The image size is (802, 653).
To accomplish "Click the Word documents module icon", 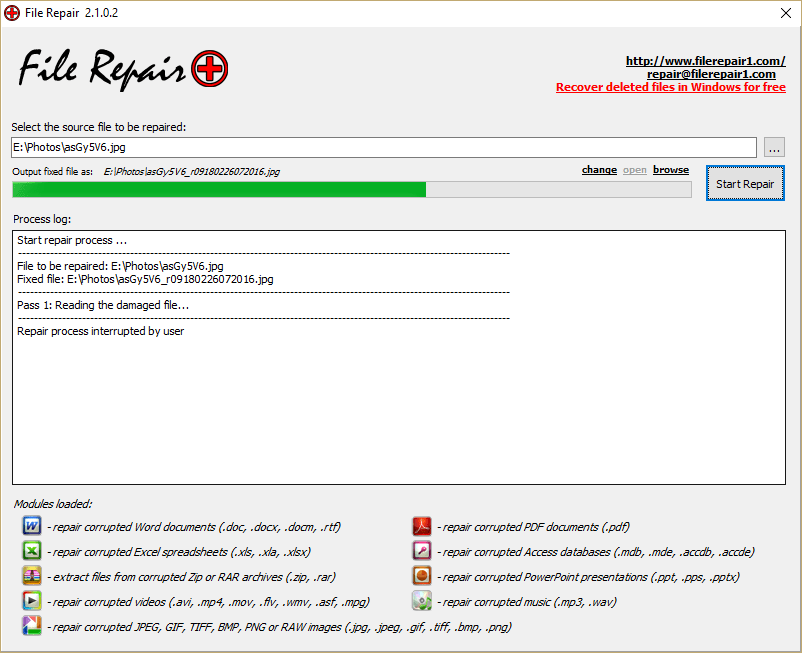I will click(32, 526).
